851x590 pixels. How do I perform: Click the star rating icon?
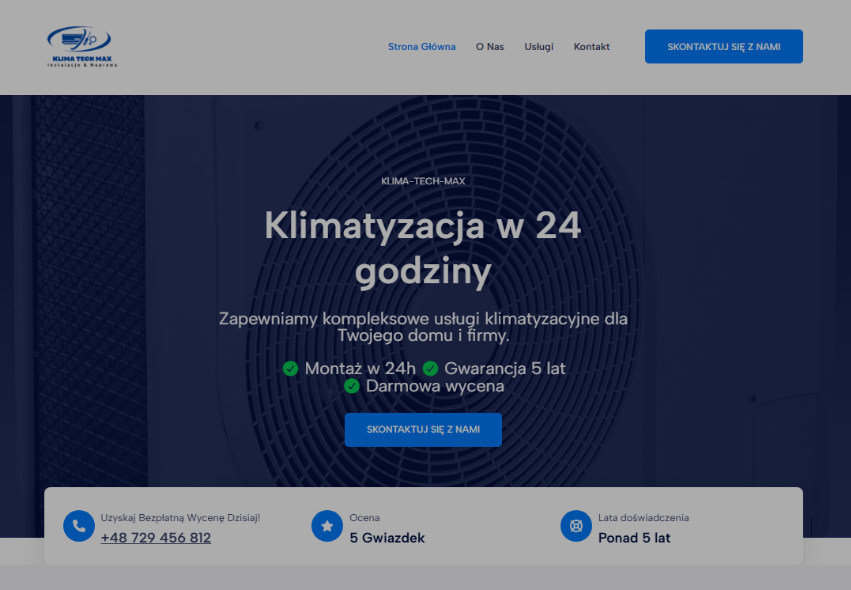[x=327, y=526]
